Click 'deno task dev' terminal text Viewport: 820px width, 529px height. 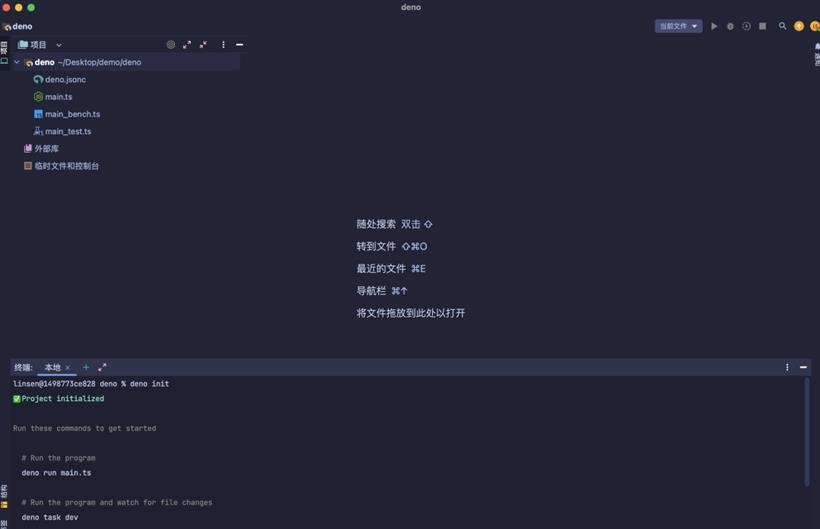pyautogui.click(x=50, y=517)
